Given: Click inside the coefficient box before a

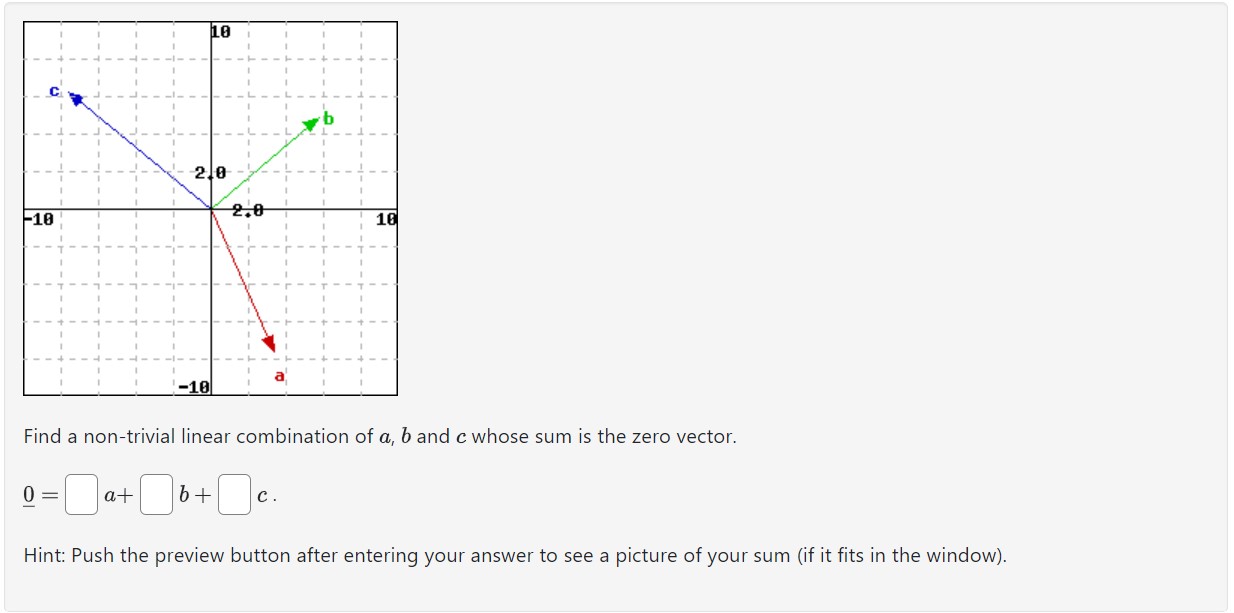Looking at the screenshot, I should (x=82, y=492).
